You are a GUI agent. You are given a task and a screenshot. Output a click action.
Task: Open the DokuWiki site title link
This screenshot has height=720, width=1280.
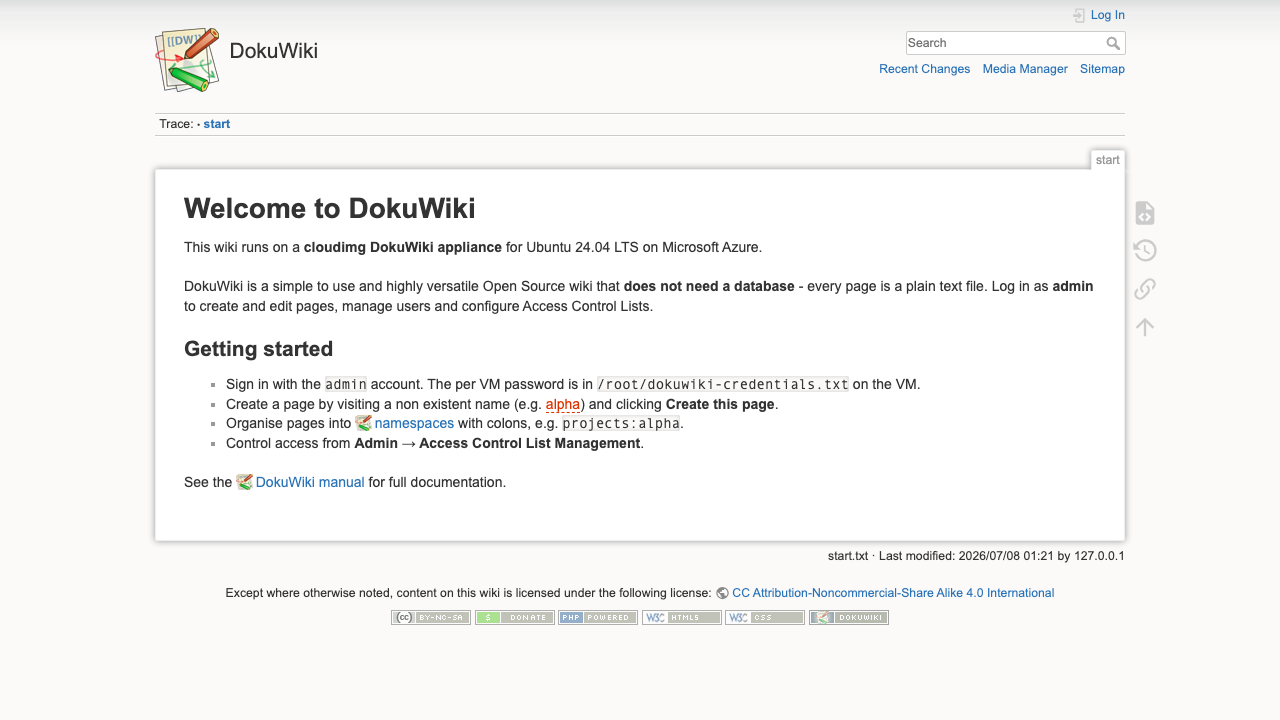[273, 51]
